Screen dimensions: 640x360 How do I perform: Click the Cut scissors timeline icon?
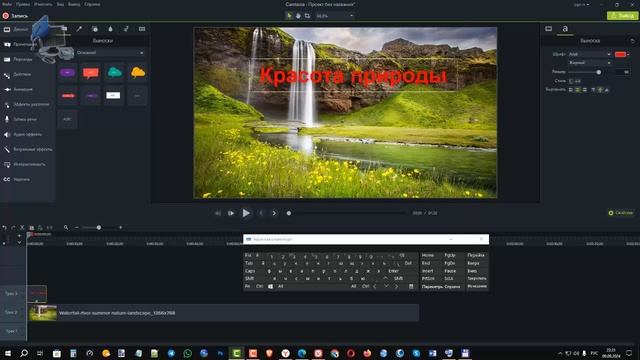(22, 227)
